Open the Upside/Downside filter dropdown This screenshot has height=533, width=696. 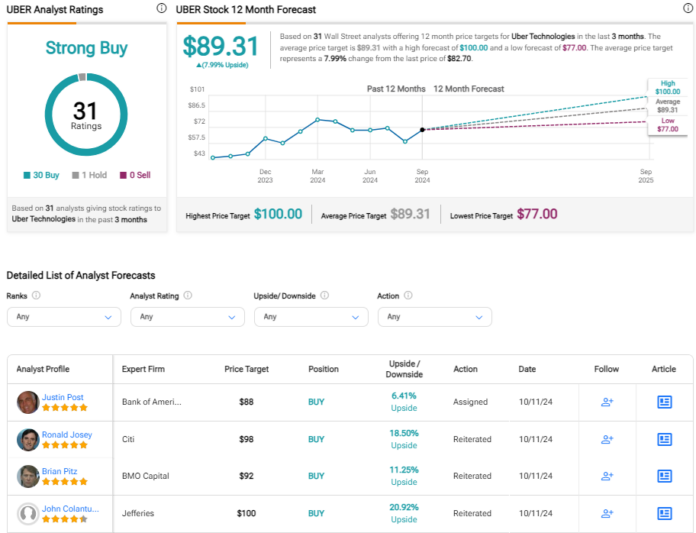pos(310,317)
